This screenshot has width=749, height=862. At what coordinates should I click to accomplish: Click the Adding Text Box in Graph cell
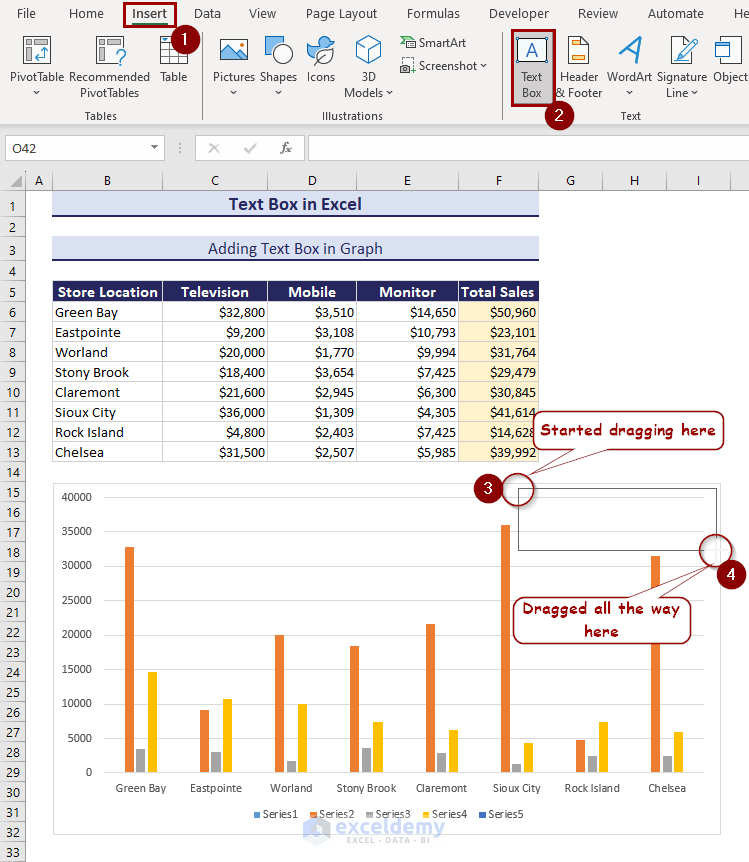295,248
